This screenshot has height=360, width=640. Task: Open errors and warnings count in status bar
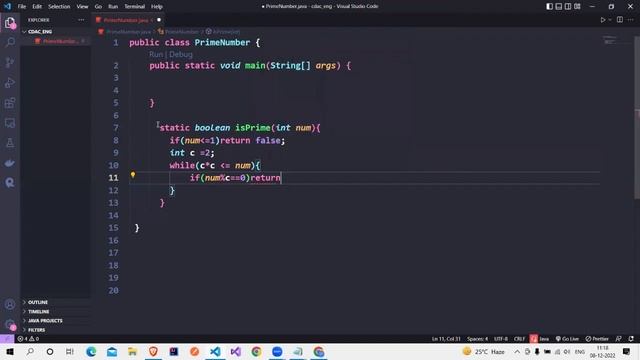tap(28, 339)
